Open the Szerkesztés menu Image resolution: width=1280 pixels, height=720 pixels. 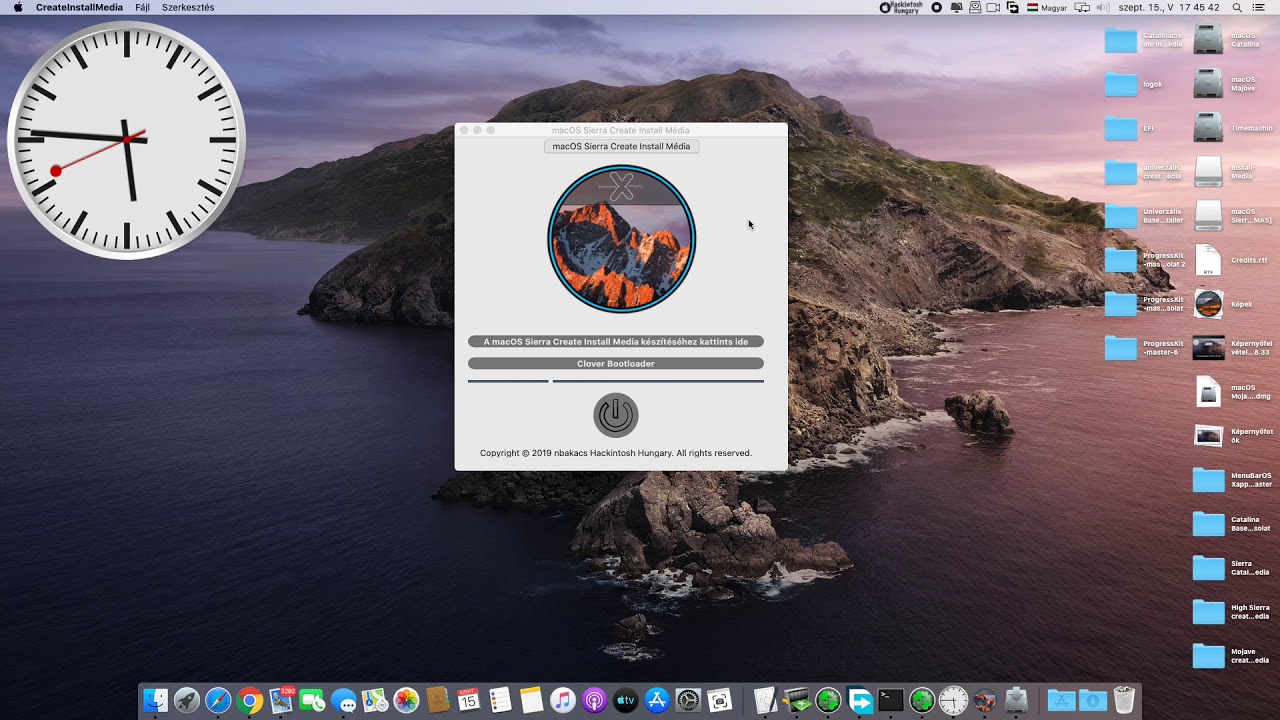pos(188,7)
